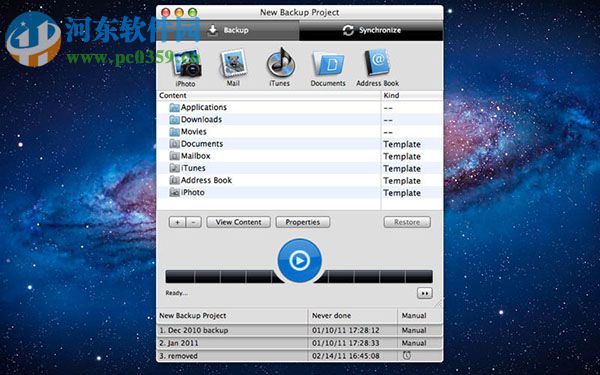Image resolution: width=600 pixels, height=375 pixels.
Task: Choose the iTunes template icon
Action: 280,63
